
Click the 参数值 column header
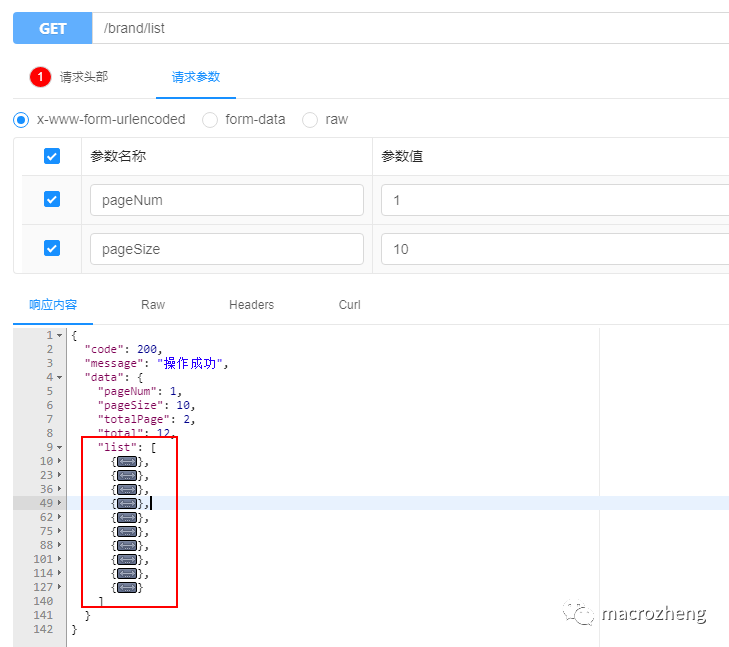coord(402,156)
